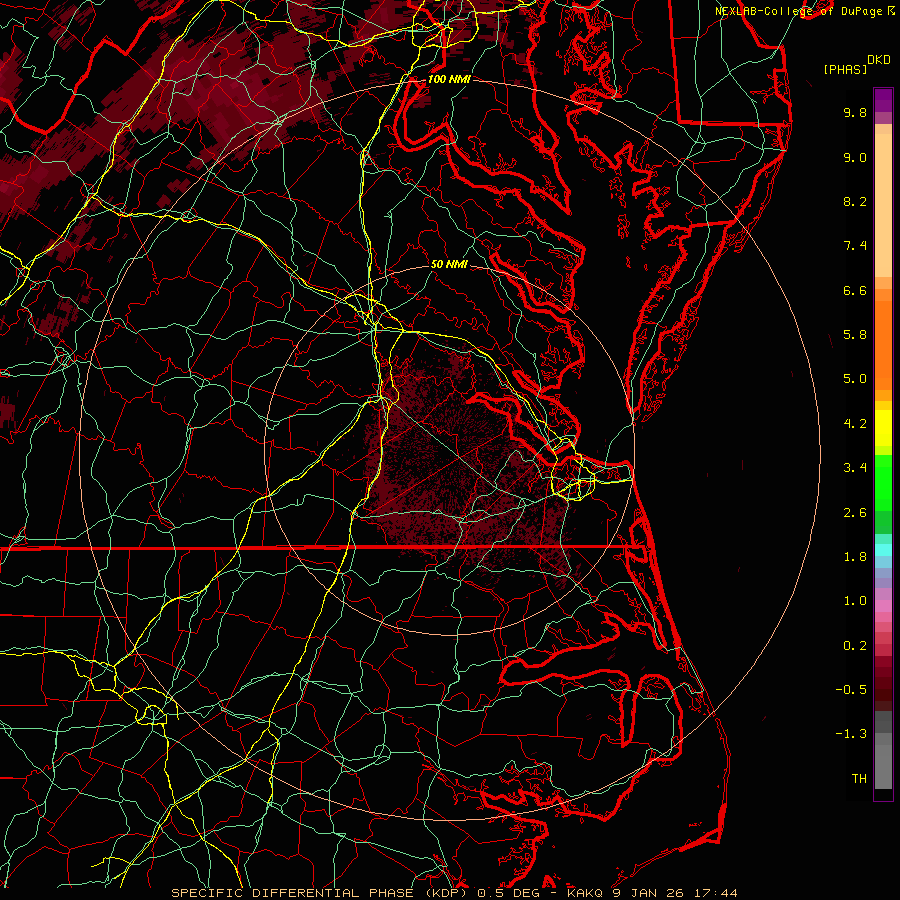The image size is (900, 900).
Task: Click the [PHAS] unit label
Action: tap(845, 69)
